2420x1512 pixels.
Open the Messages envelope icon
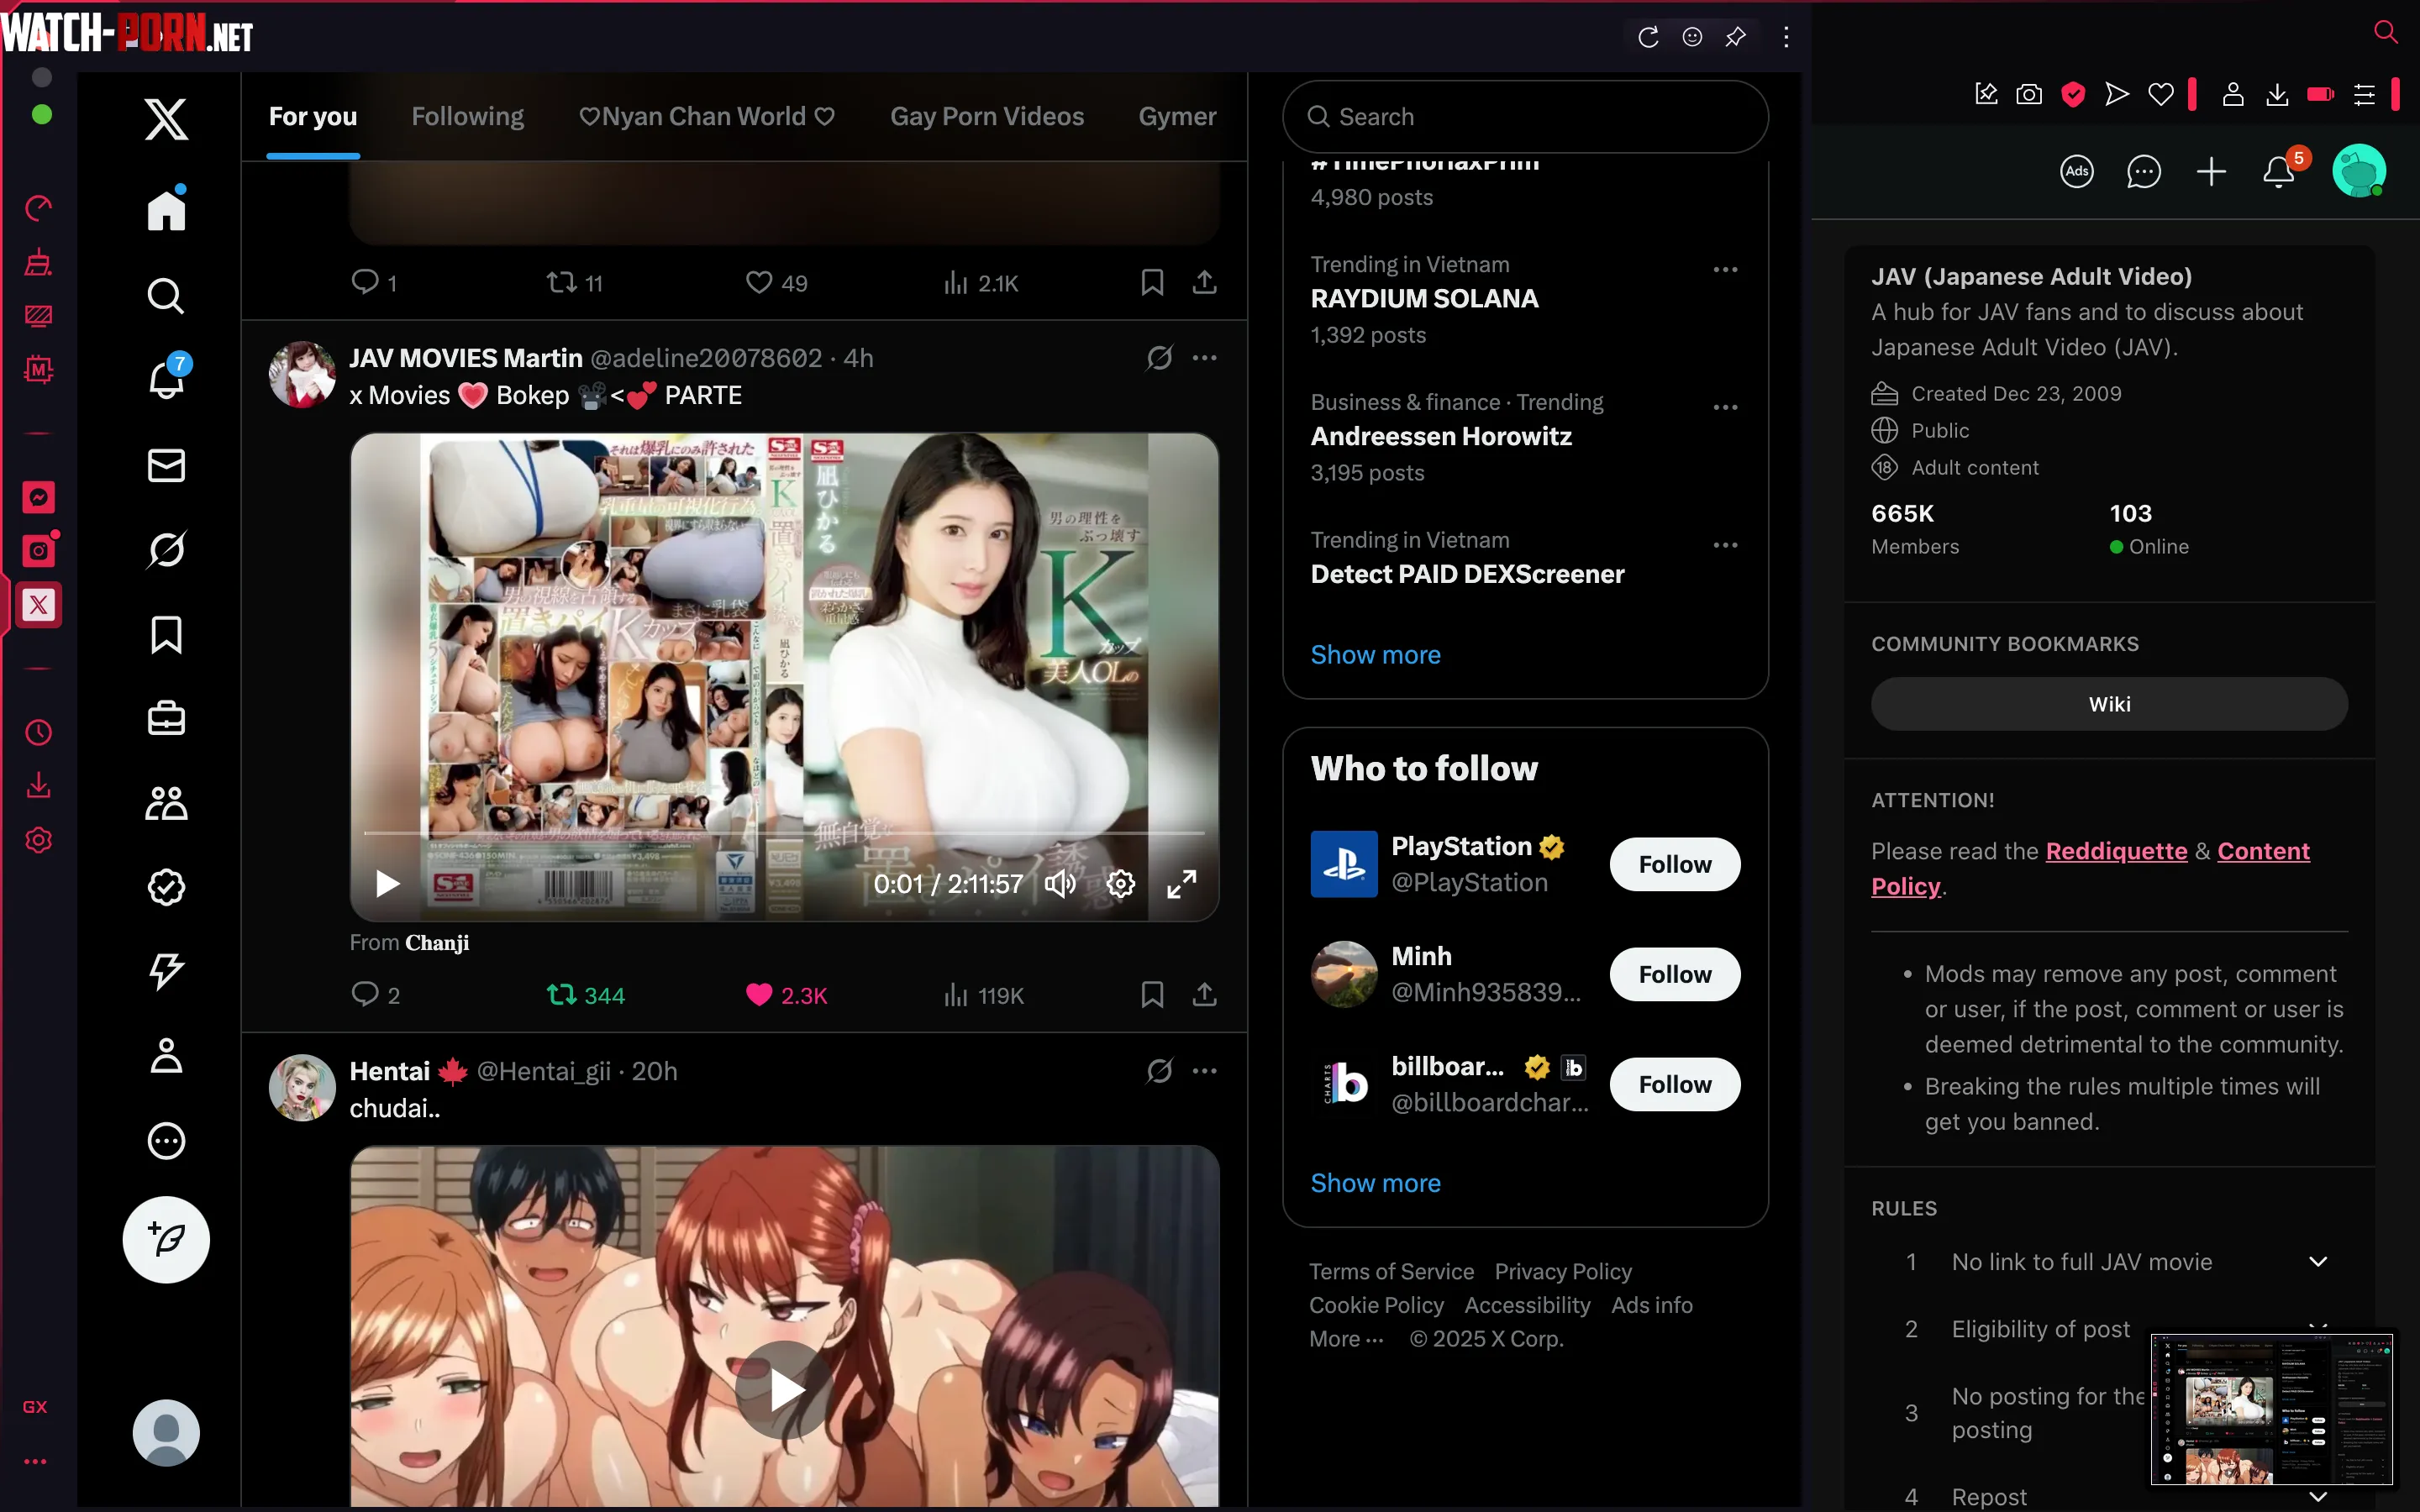(166, 465)
